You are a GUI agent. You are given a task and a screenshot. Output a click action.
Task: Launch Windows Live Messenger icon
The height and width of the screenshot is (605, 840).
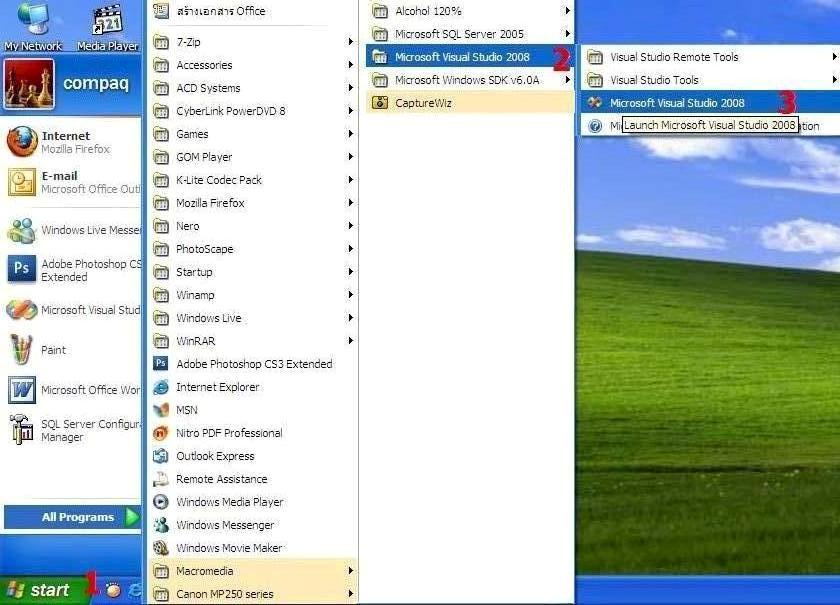tap(21, 230)
